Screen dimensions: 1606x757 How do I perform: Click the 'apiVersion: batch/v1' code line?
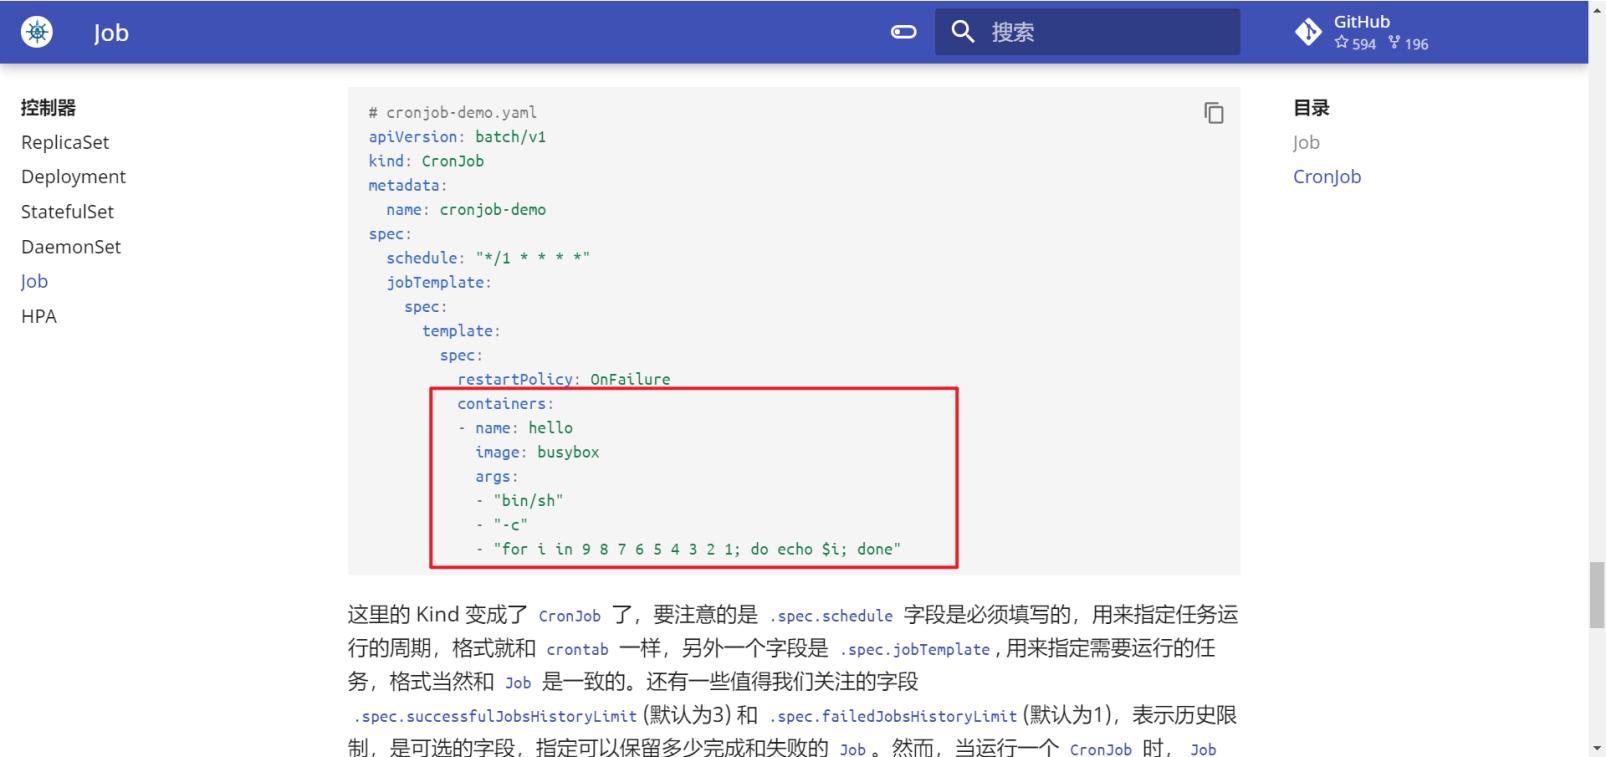tap(457, 137)
